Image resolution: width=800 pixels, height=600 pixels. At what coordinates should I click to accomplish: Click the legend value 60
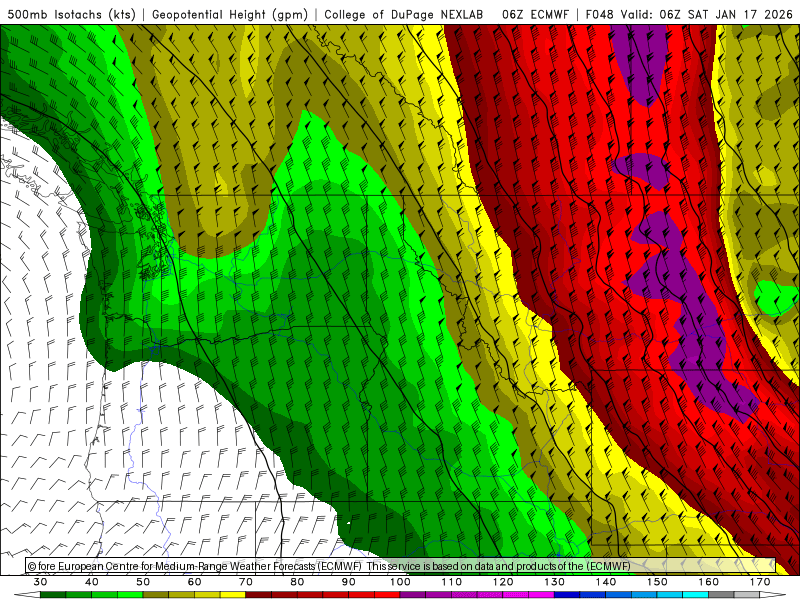pos(194,582)
